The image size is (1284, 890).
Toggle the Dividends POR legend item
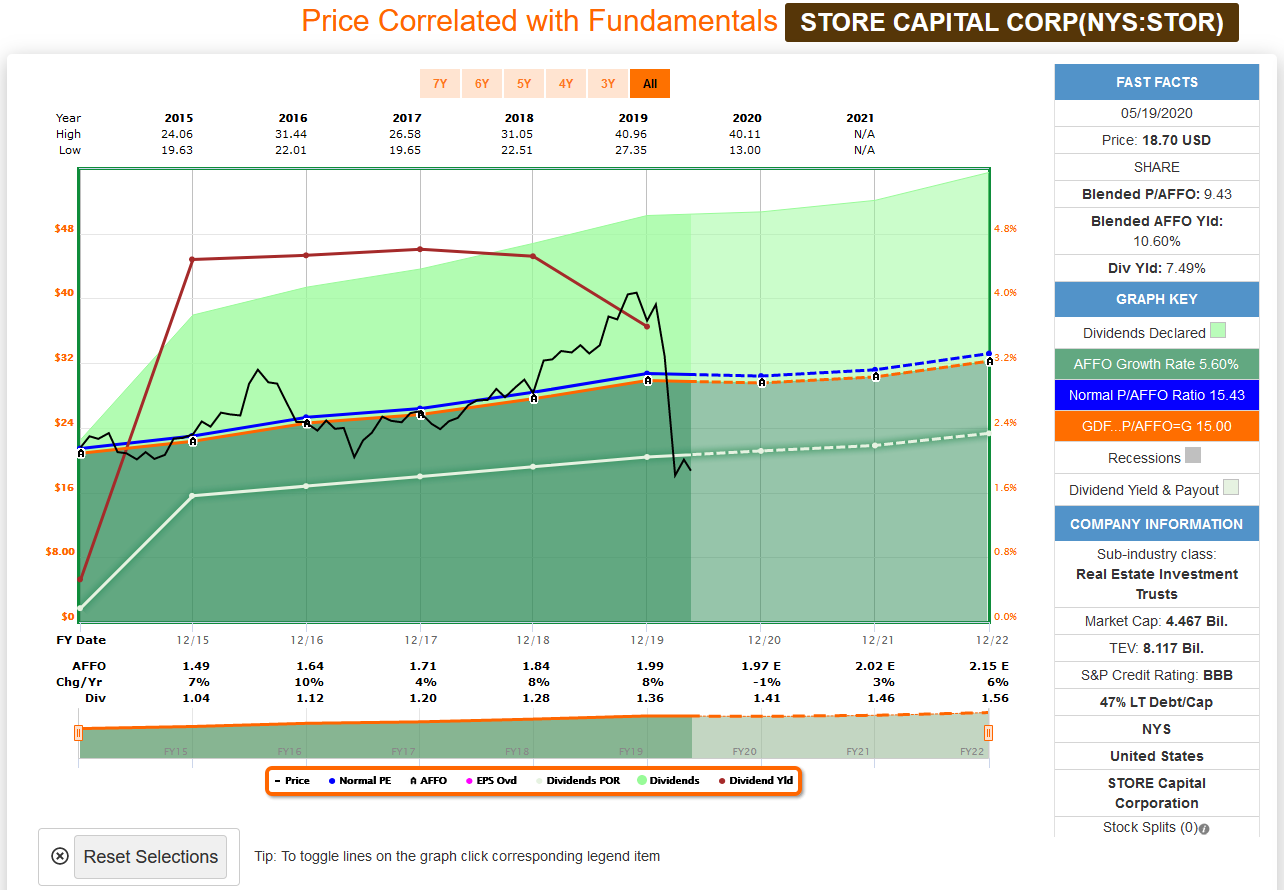pyautogui.click(x=577, y=780)
